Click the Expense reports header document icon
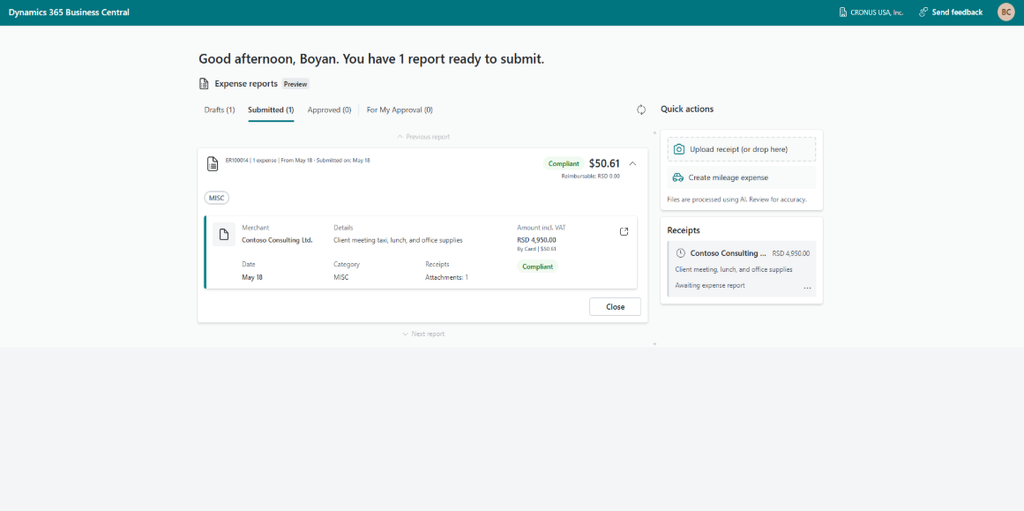 point(204,84)
